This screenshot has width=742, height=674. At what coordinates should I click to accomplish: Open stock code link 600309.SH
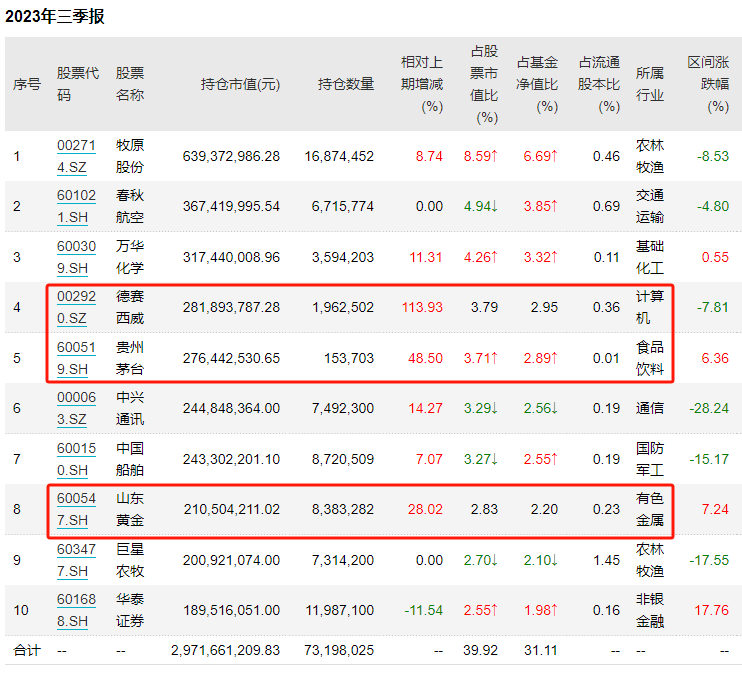click(76, 257)
